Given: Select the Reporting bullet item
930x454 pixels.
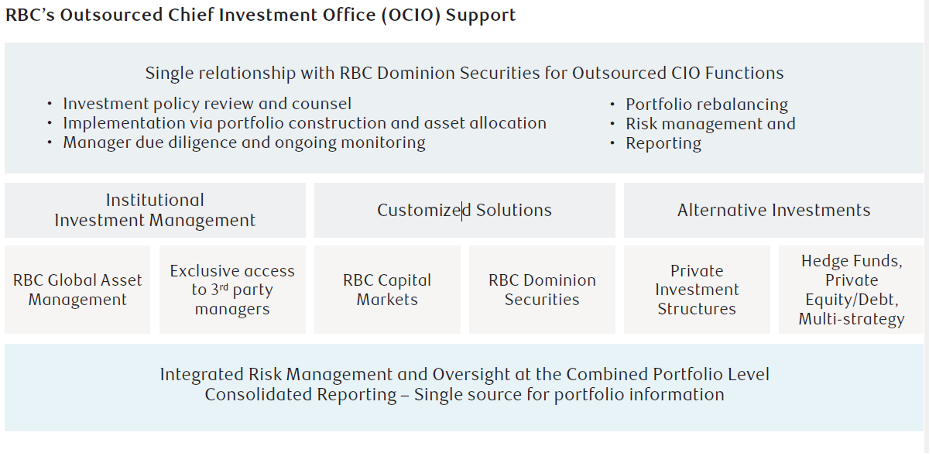Looking at the screenshot, I should 663,143.
